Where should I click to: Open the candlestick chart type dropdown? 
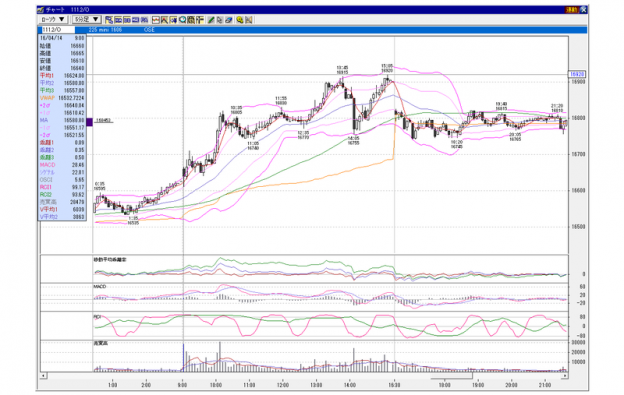pyautogui.click(x=53, y=19)
